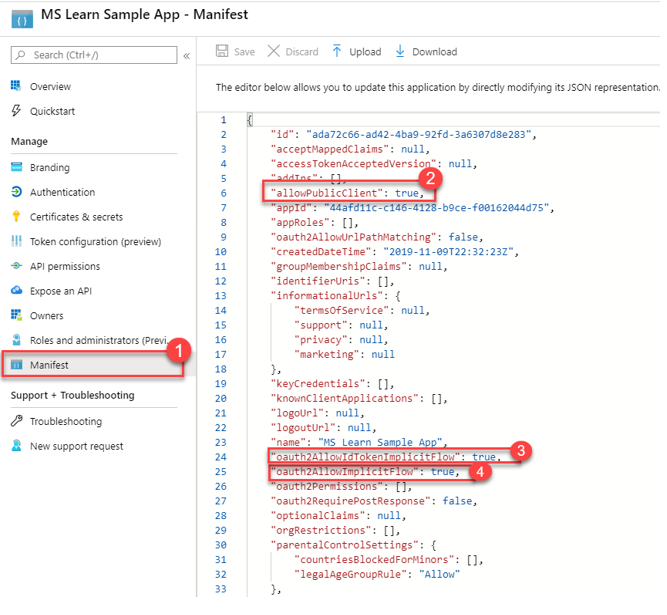
Task: Click line number 1 in the gutter
Action: pyautogui.click(x=223, y=120)
